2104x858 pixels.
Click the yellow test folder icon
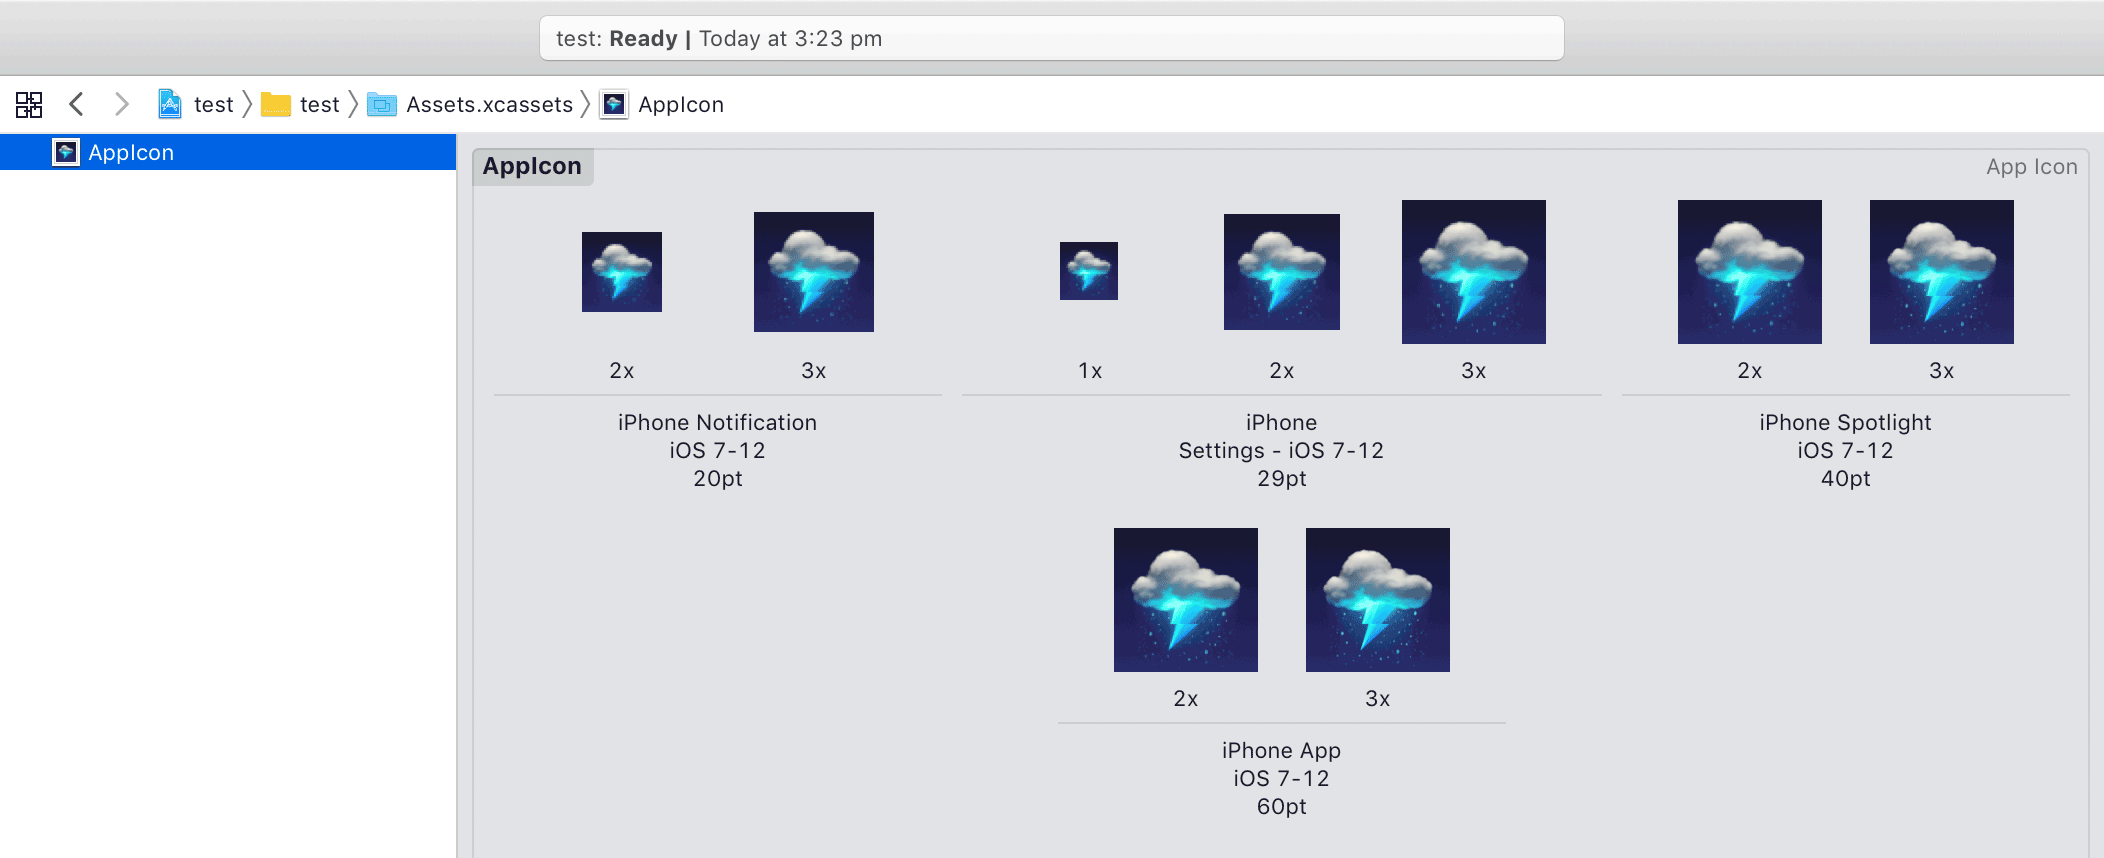point(276,104)
